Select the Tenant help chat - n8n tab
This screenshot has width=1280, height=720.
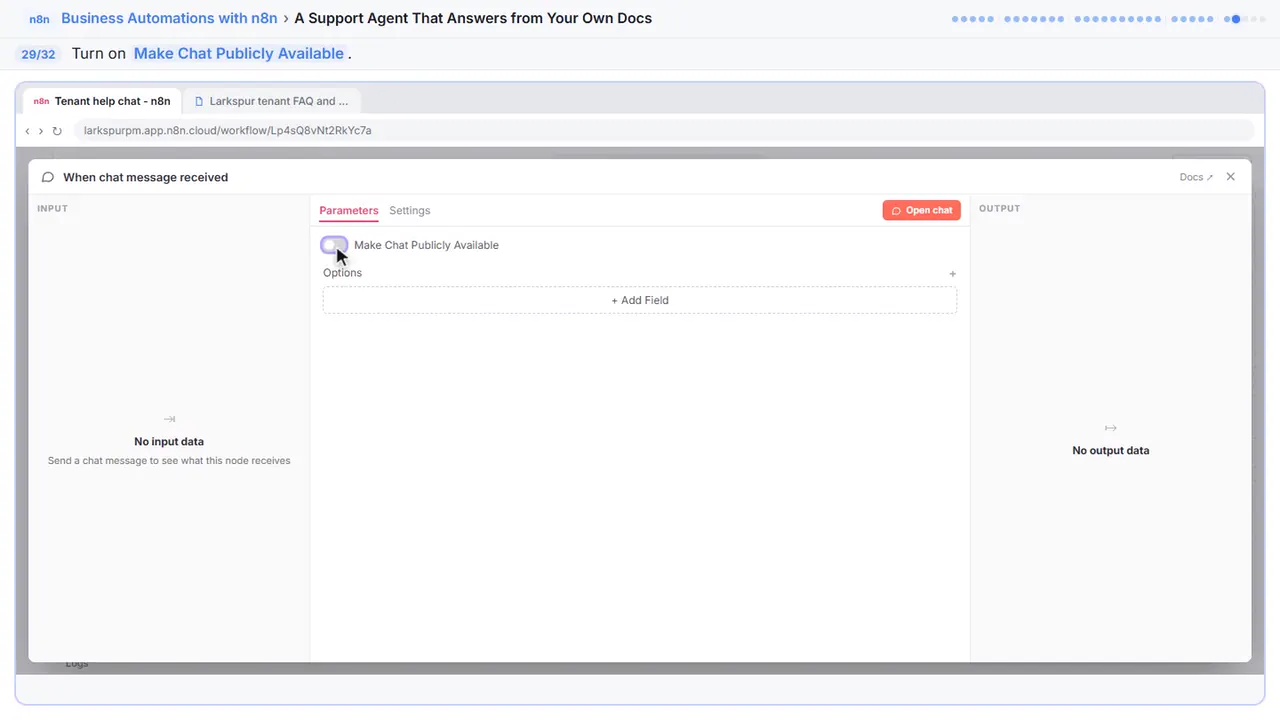coord(102,101)
